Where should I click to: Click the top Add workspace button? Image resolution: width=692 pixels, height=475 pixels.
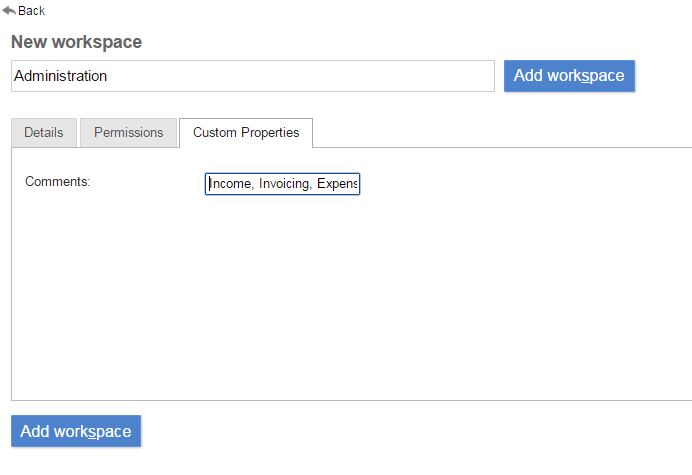click(x=569, y=76)
